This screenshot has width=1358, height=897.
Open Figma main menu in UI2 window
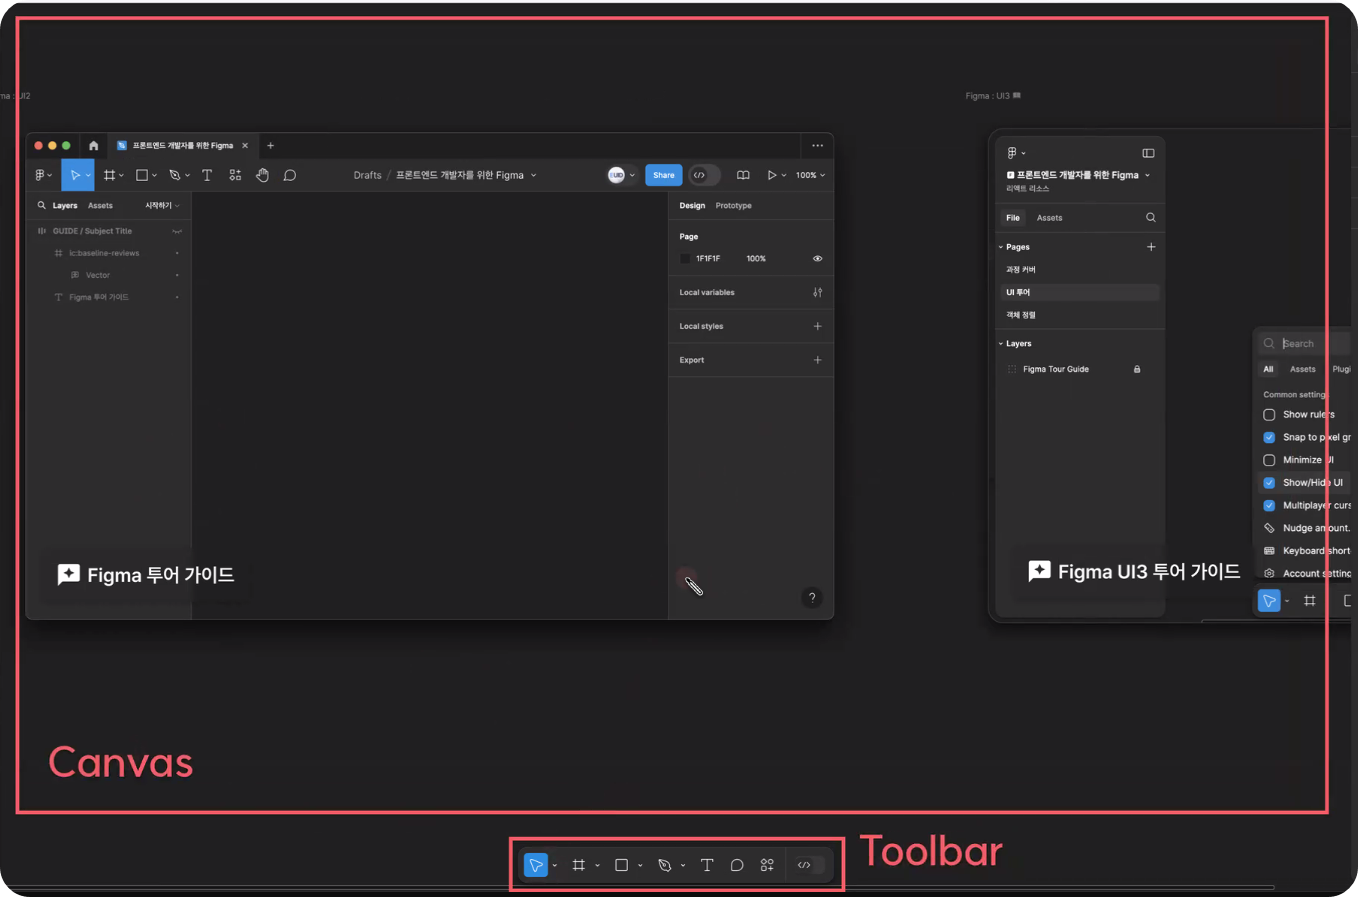[x=44, y=175]
